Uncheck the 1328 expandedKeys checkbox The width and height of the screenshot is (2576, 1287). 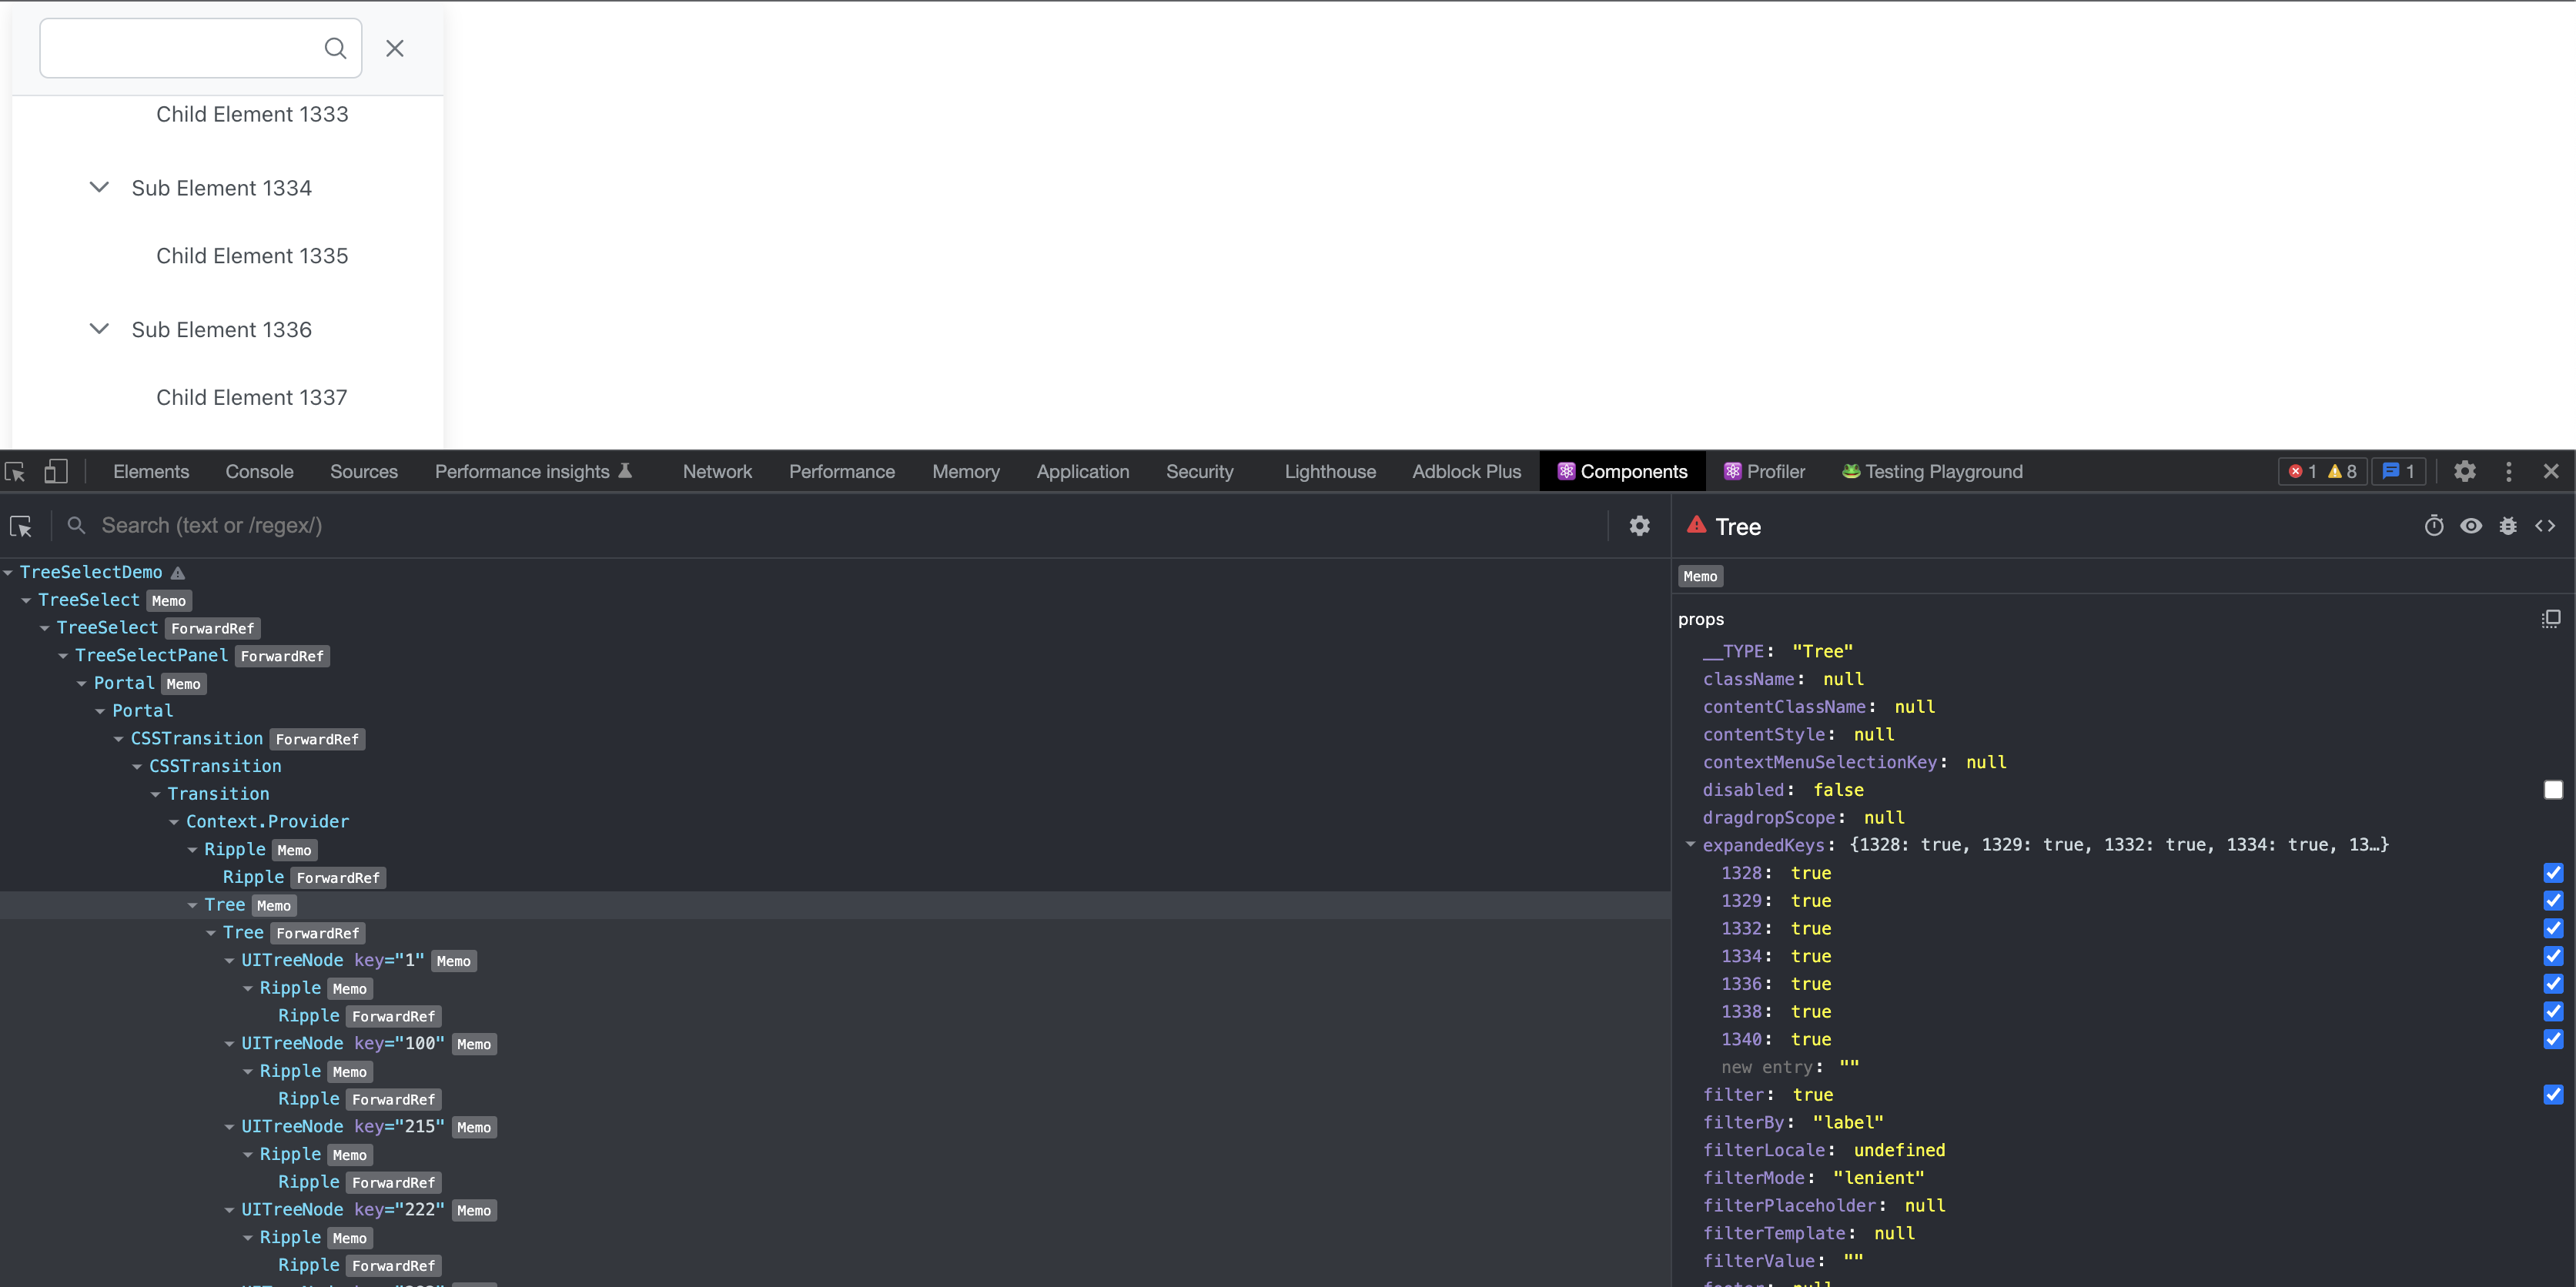[x=2552, y=873]
